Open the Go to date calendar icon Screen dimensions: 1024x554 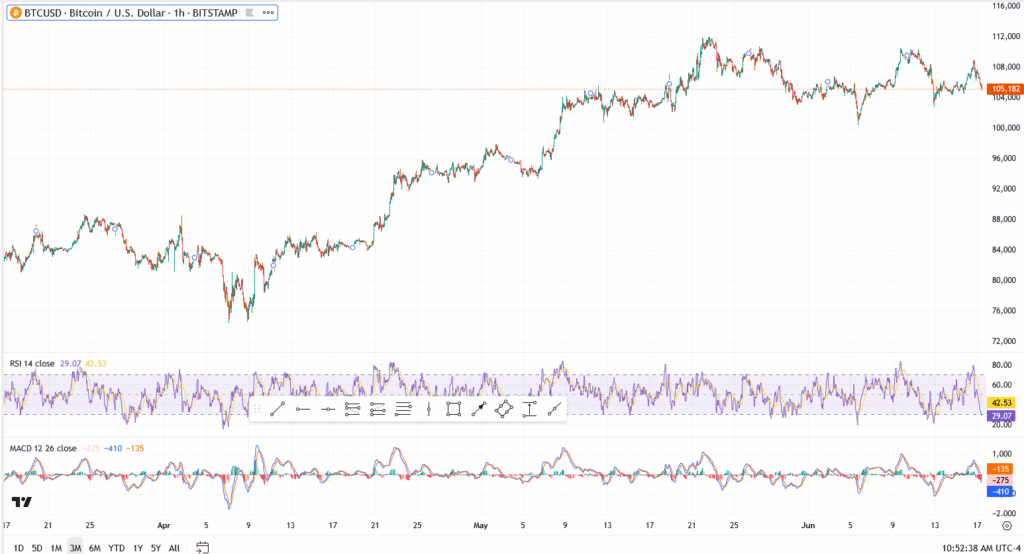pyautogui.click(x=203, y=547)
